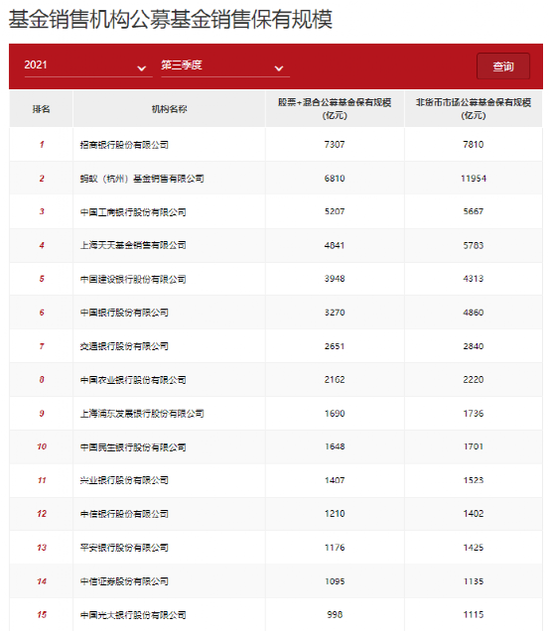Click the value 4860 for 中国银行

473,312
